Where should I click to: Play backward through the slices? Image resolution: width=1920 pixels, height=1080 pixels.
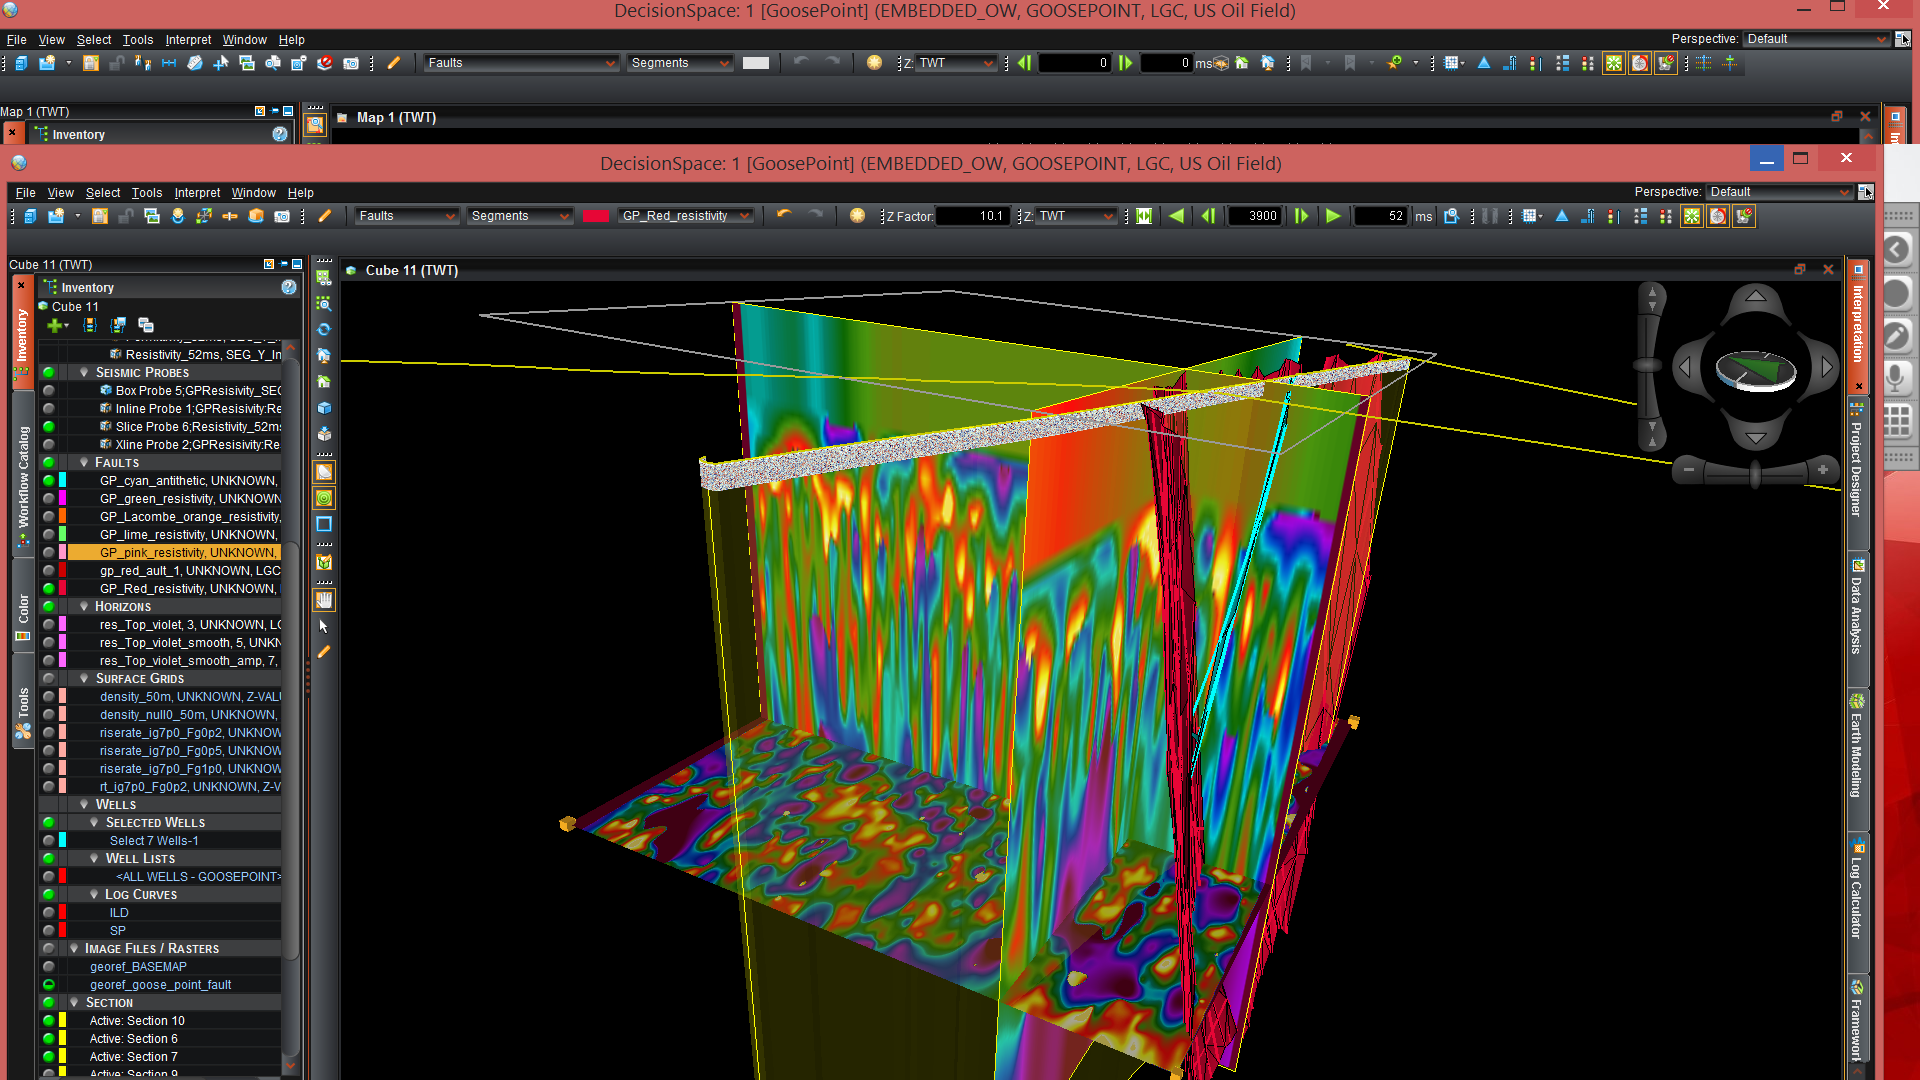[1177, 216]
